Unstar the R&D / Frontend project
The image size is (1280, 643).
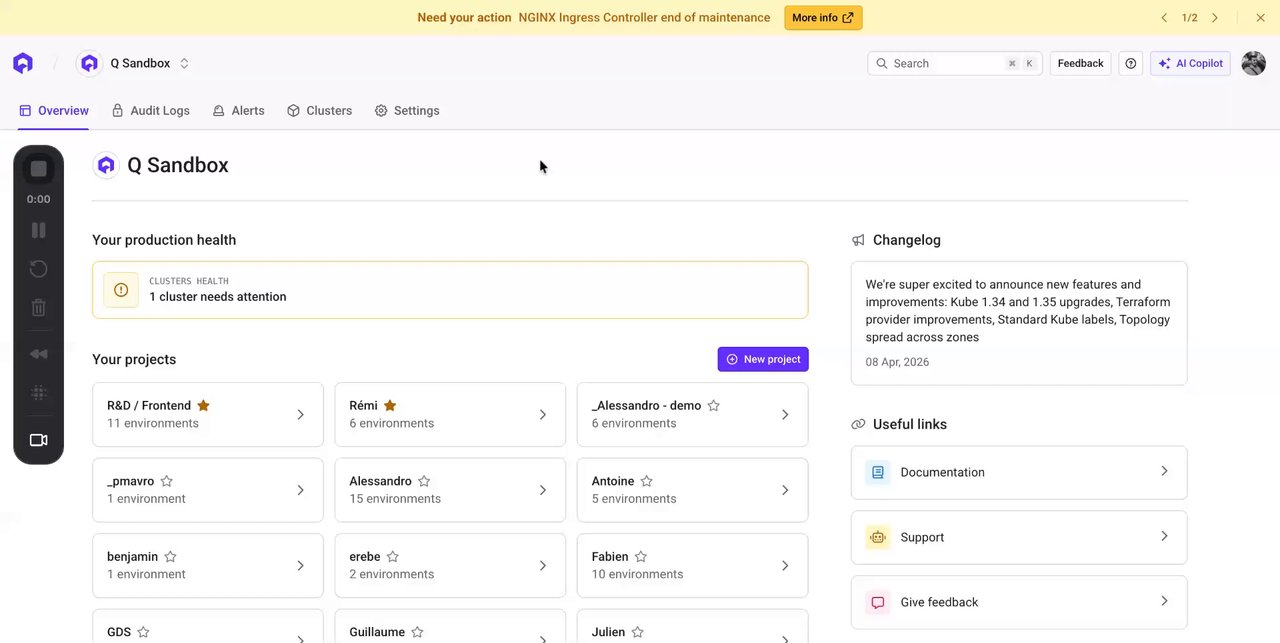[203, 406]
